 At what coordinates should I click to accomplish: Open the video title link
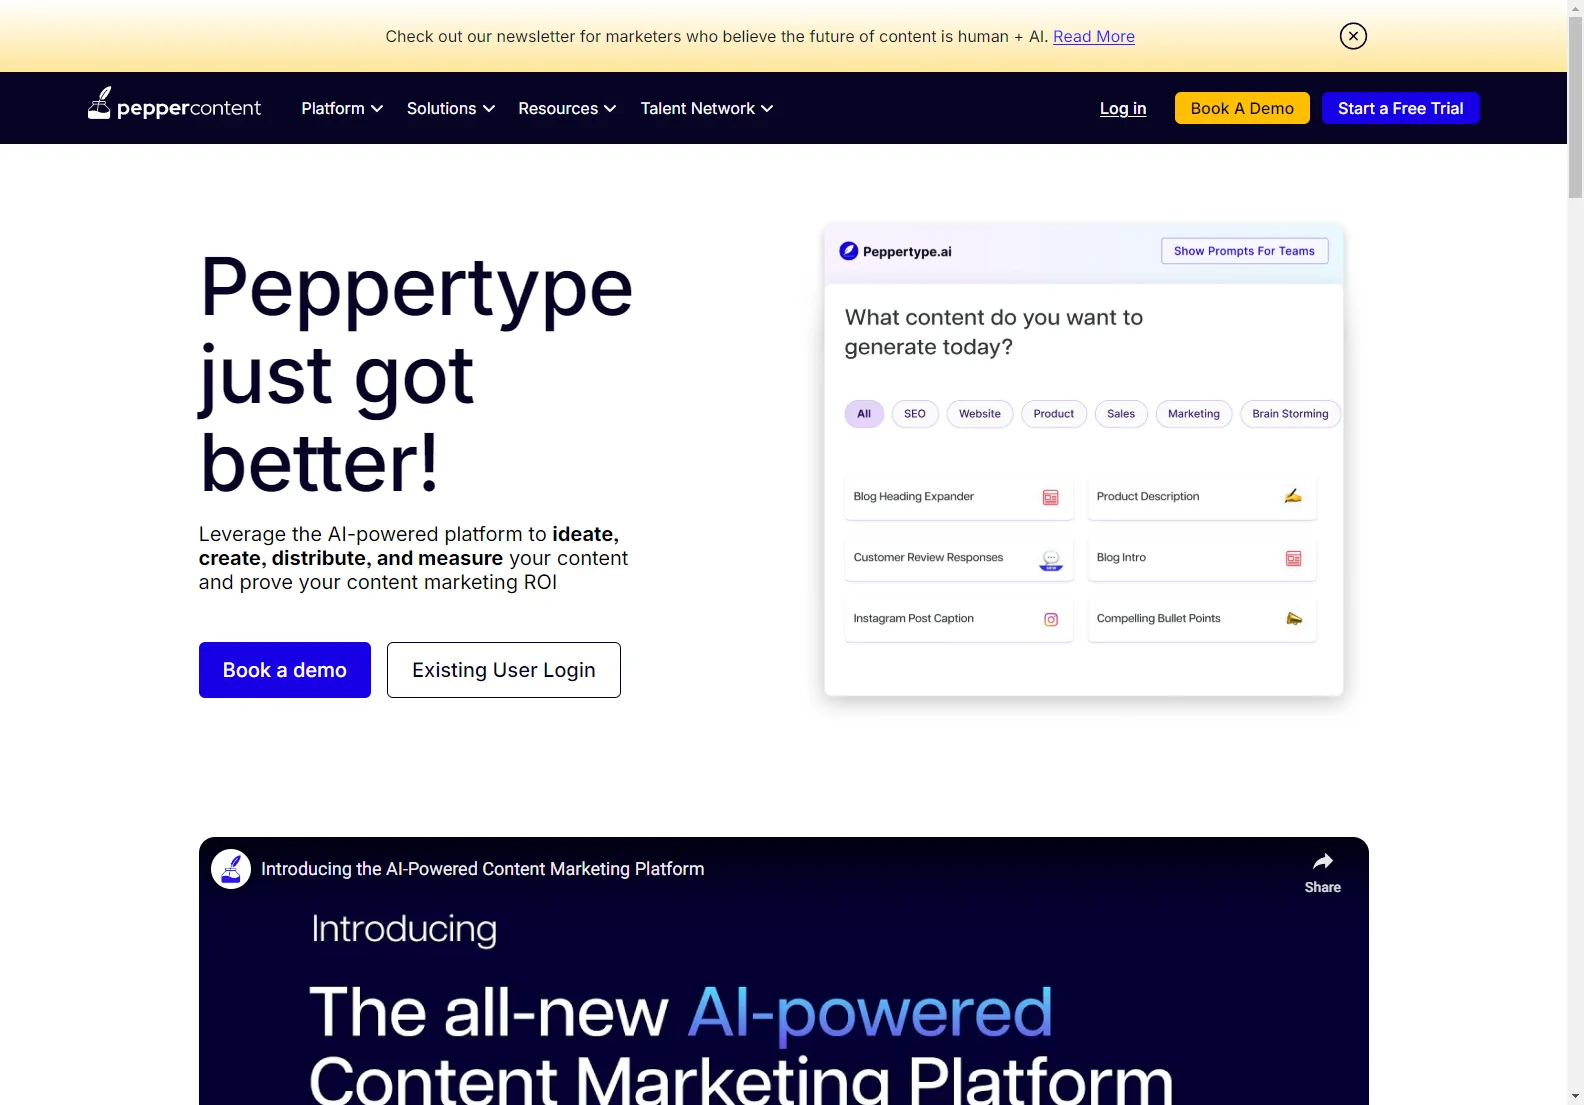point(483,869)
